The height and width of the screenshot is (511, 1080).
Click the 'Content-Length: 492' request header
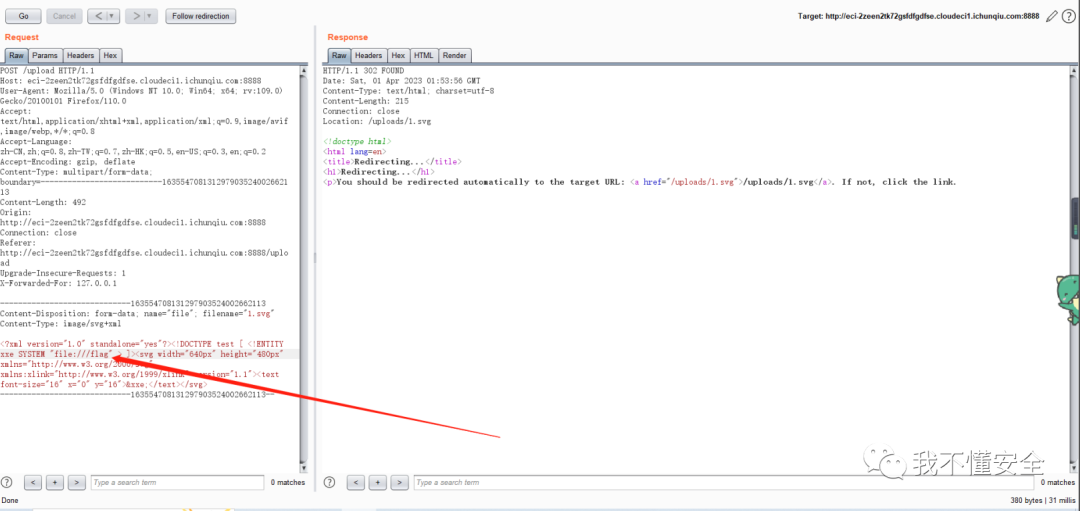[43, 202]
